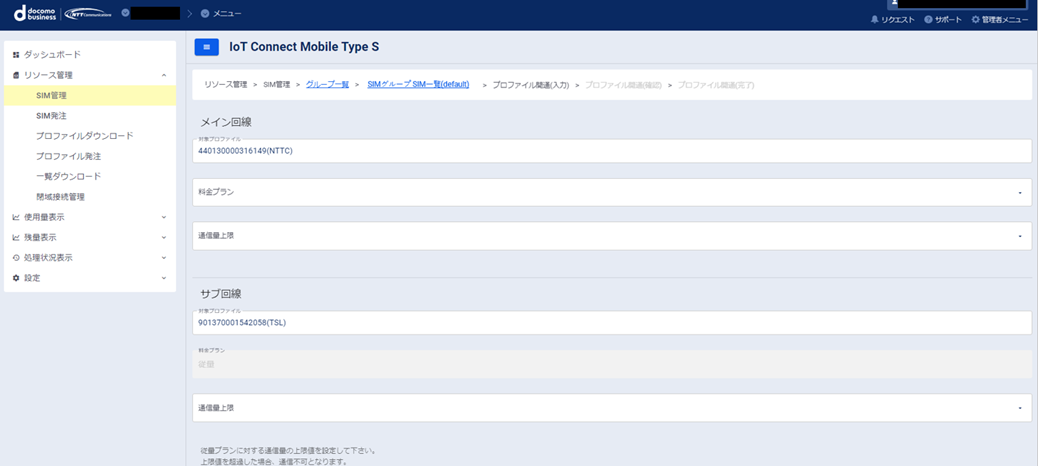Click the user account icon at top right
This screenshot has width=1038, height=466.
point(894,3)
